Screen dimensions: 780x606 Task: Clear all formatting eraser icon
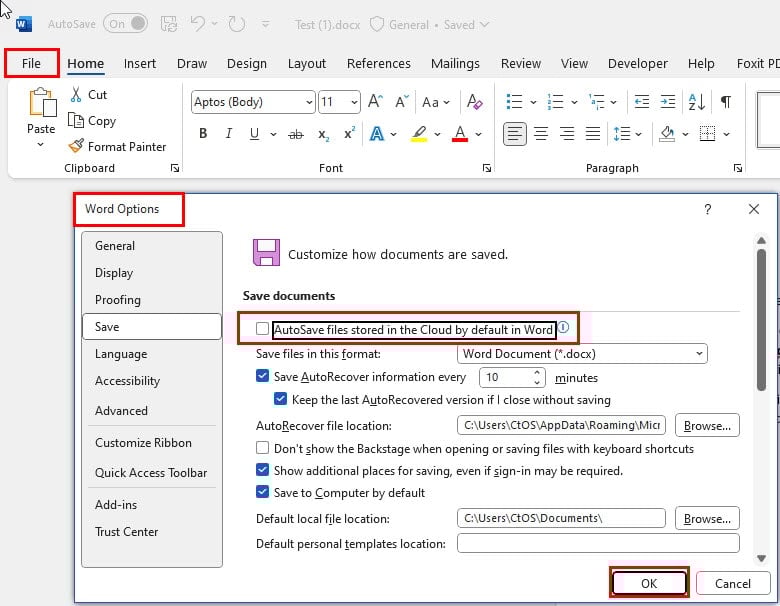[475, 101]
